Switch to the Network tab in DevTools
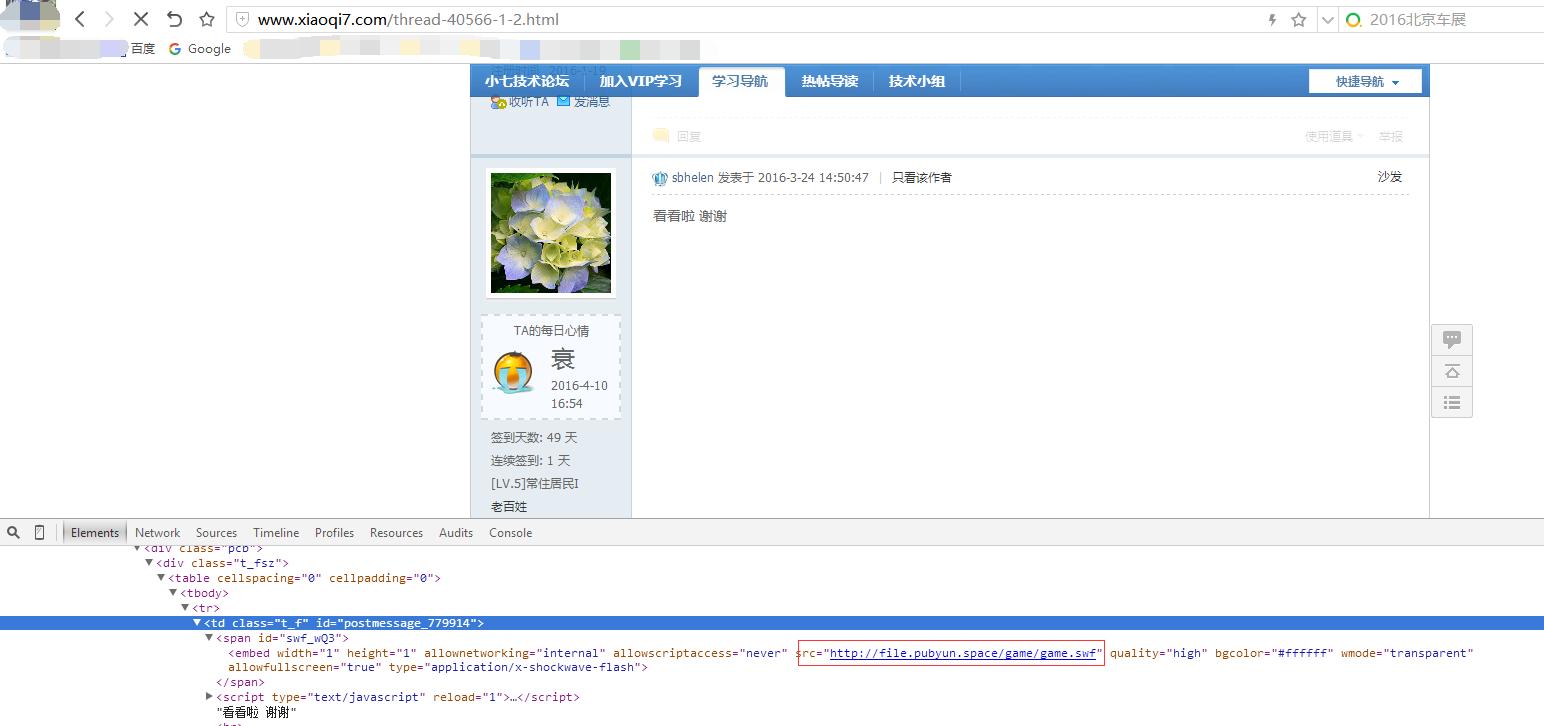 click(157, 532)
